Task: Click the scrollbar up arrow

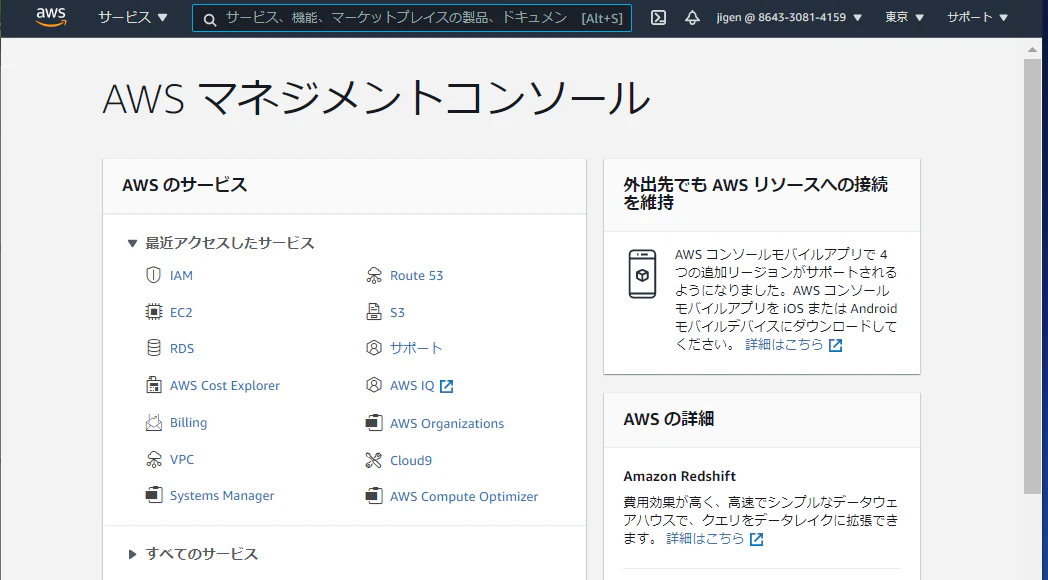Action: click(x=1032, y=50)
